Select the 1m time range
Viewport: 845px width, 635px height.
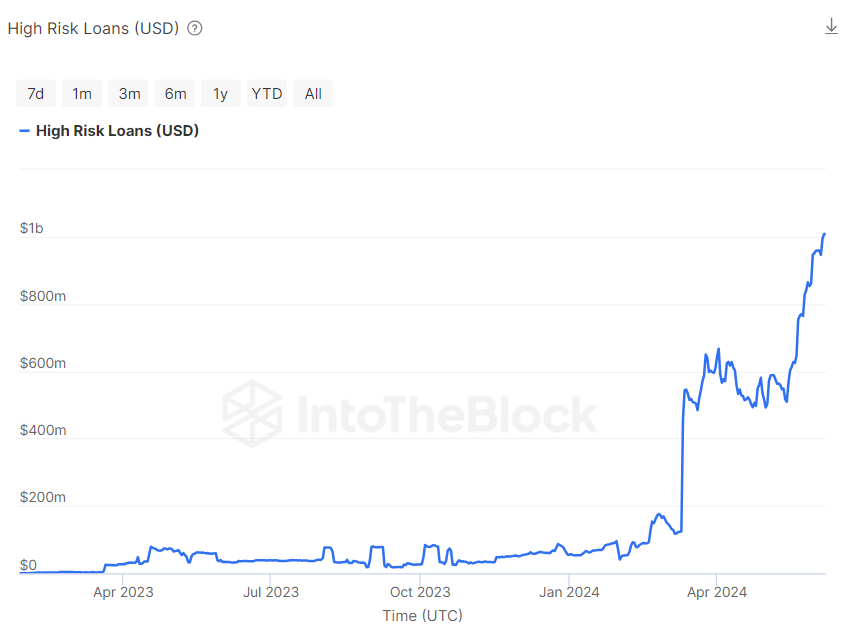tap(82, 94)
